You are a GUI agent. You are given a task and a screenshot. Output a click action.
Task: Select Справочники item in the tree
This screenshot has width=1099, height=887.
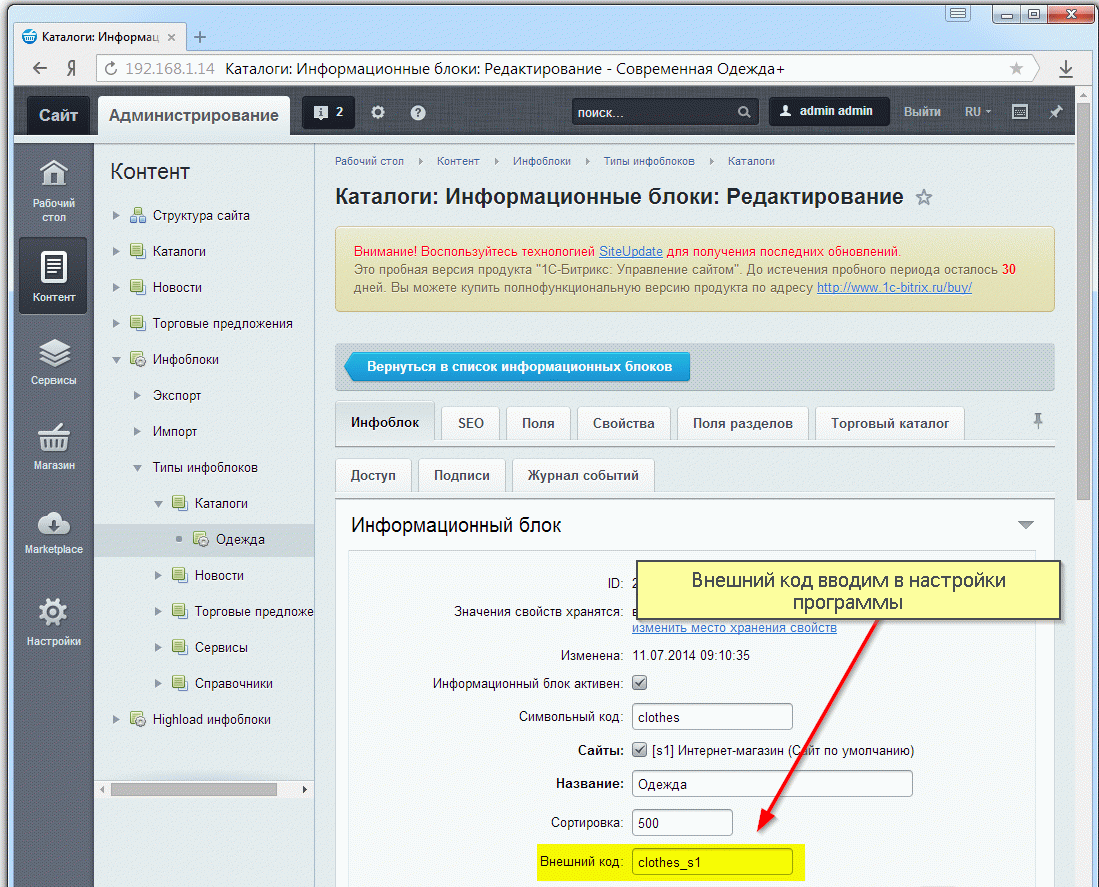coord(233,683)
